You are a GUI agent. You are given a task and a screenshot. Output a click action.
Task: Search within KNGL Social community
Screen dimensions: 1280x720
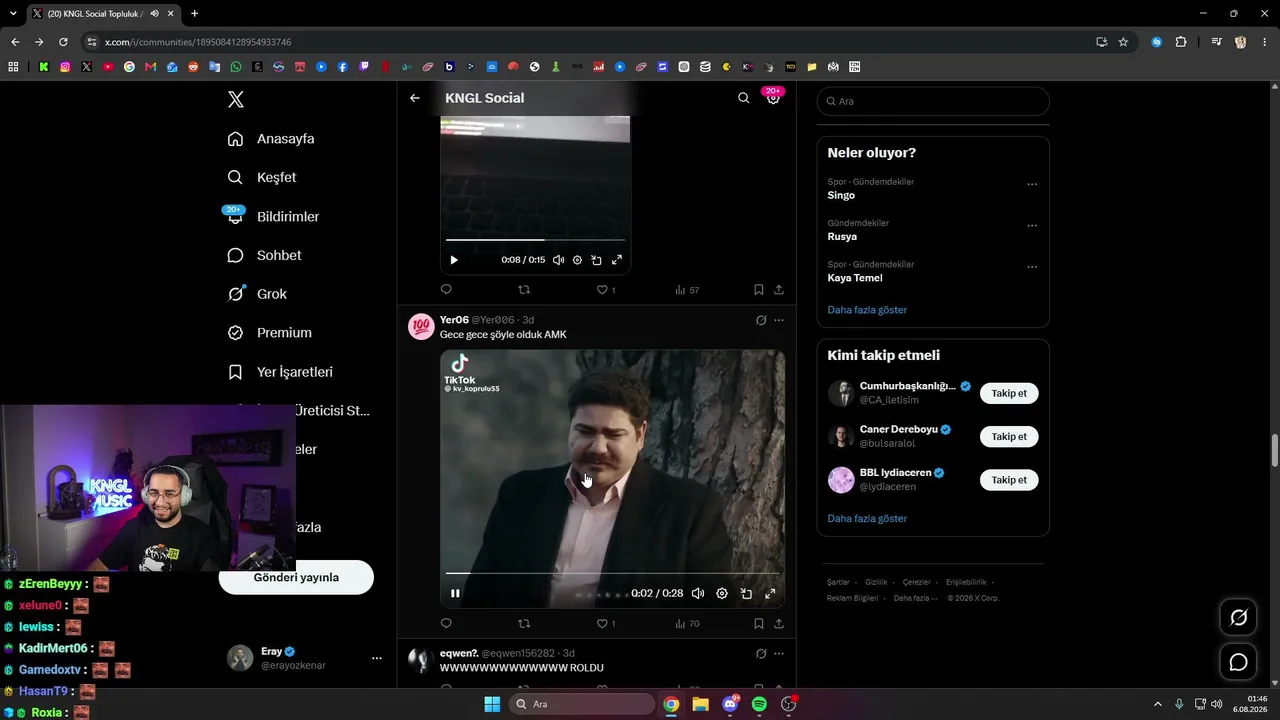tap(743, 98)
